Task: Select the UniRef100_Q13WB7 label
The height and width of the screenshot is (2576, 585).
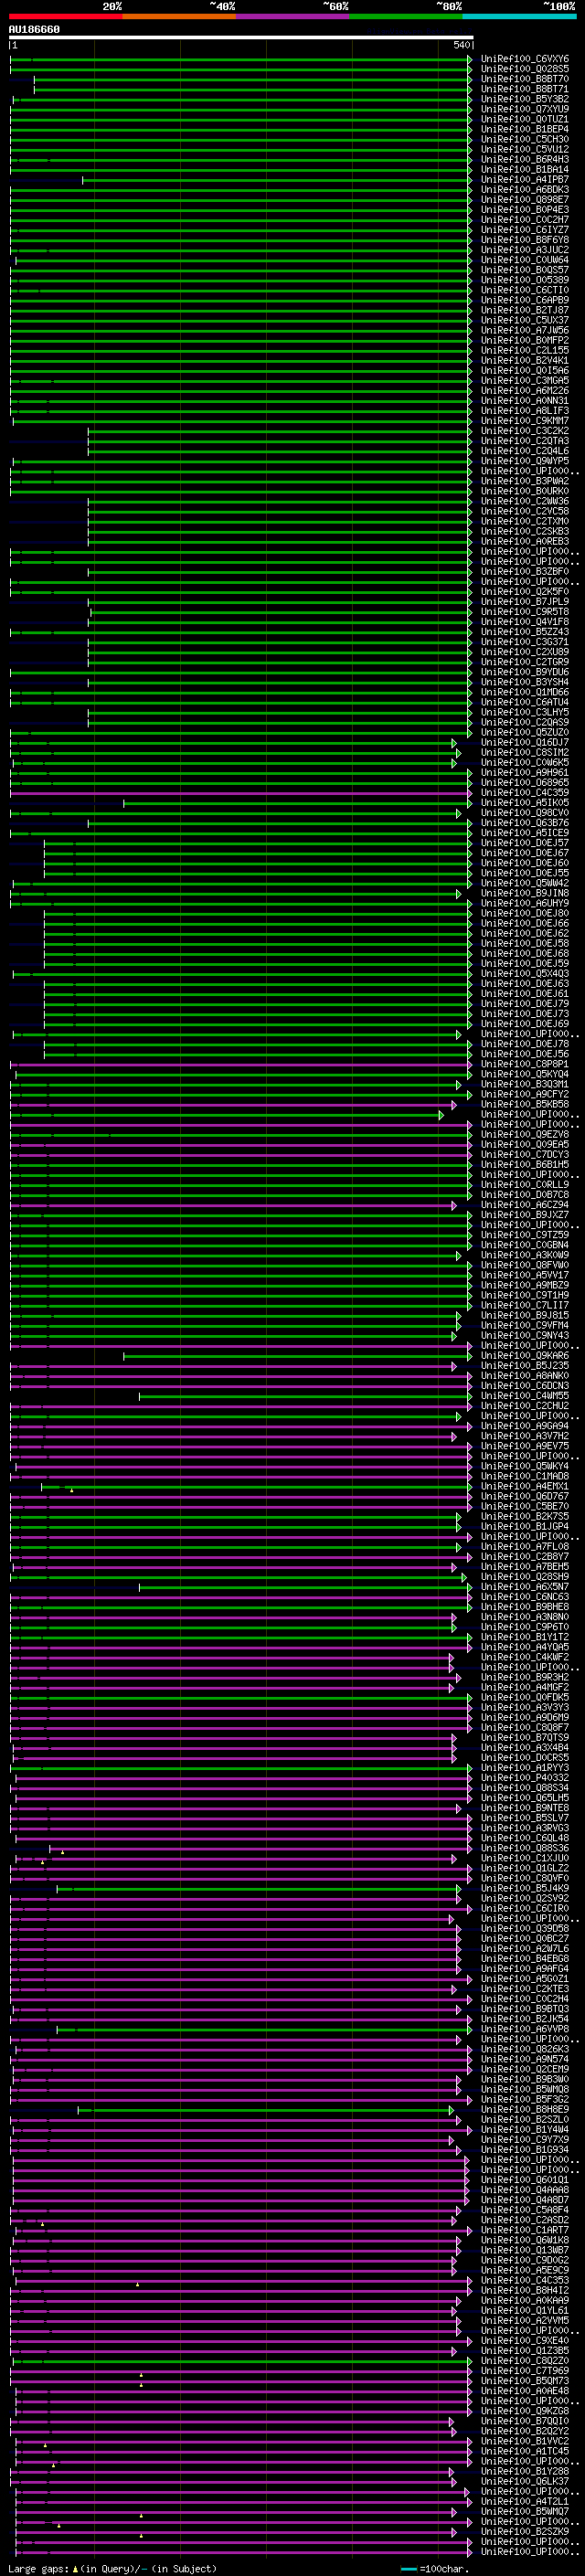Action: [525, 2250]
